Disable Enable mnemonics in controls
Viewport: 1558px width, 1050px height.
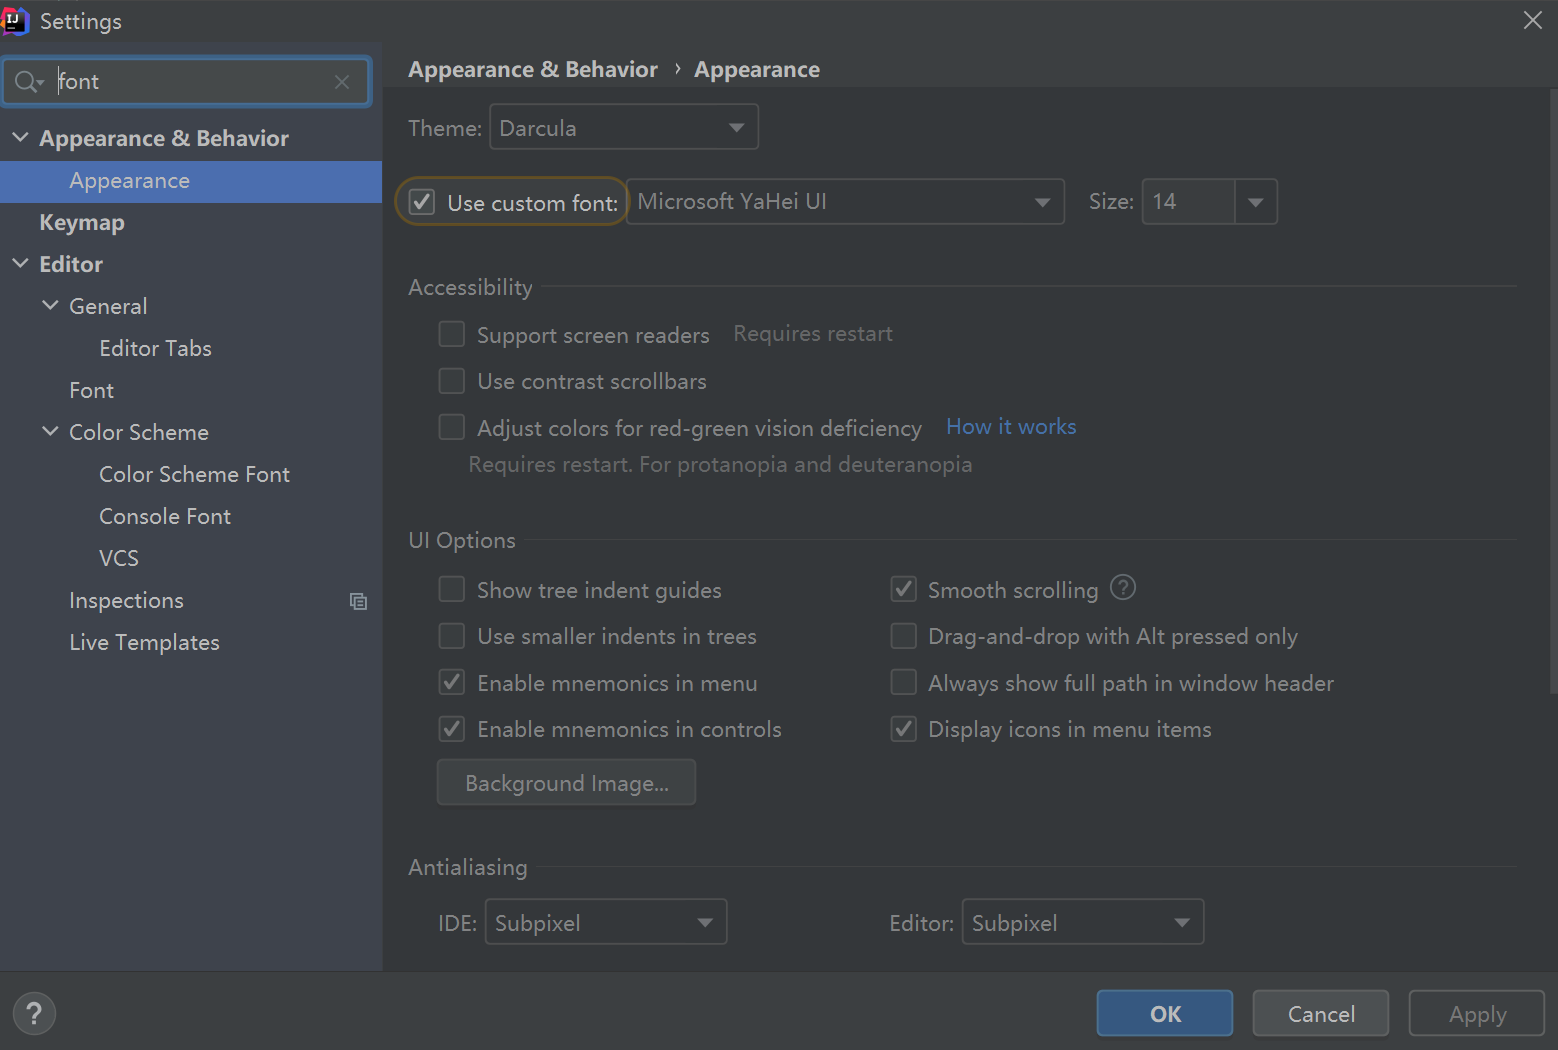[452, 728]
